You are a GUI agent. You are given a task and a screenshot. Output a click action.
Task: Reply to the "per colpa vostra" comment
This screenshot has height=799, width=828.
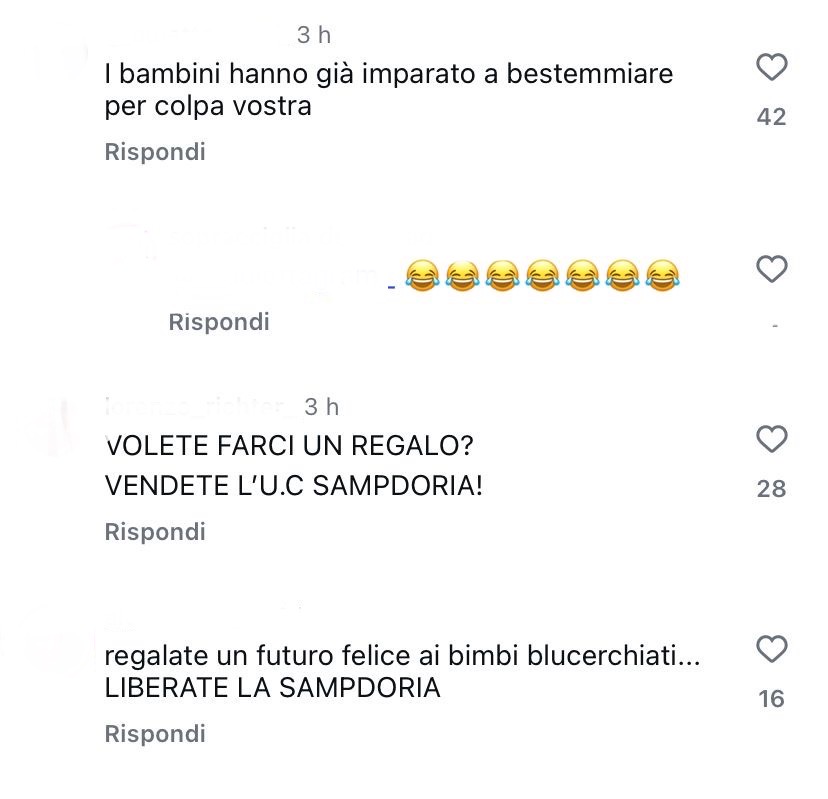155,152
